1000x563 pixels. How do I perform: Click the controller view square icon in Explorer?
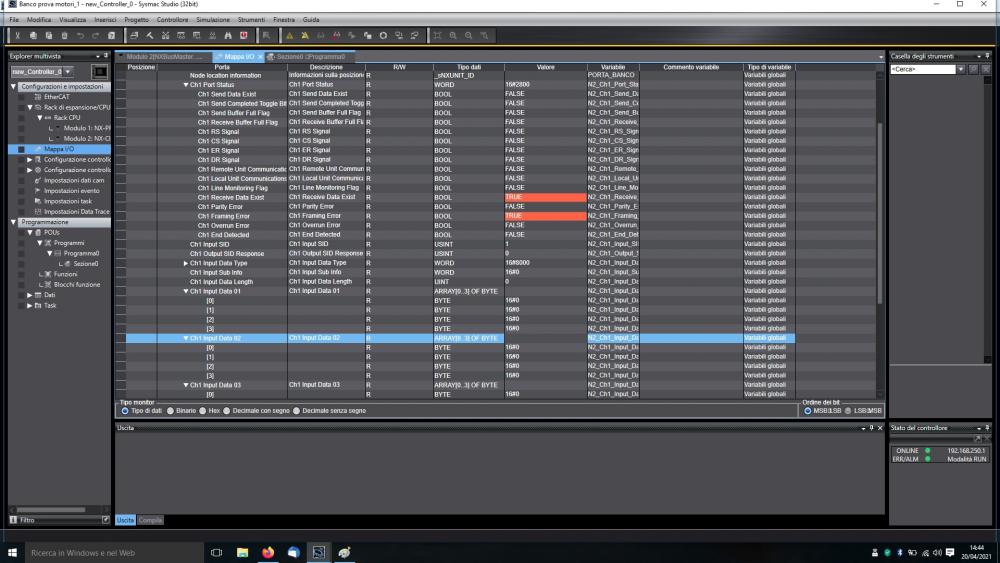pos(99,71)
